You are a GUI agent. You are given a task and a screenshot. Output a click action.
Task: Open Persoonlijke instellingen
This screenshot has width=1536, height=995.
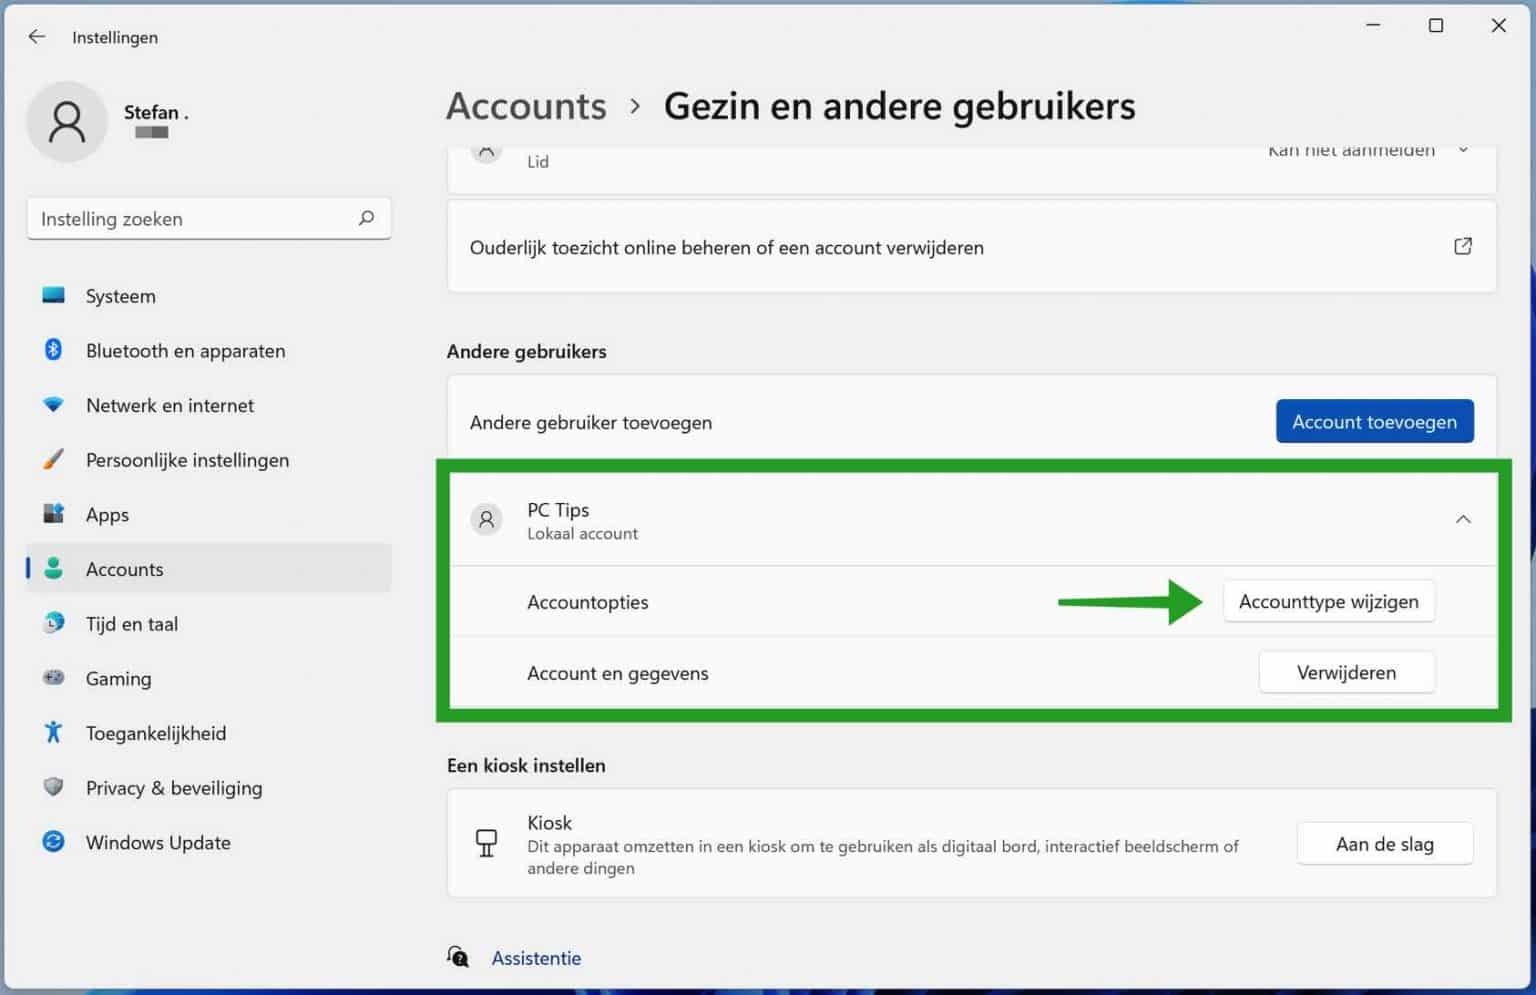click(187, 460)
